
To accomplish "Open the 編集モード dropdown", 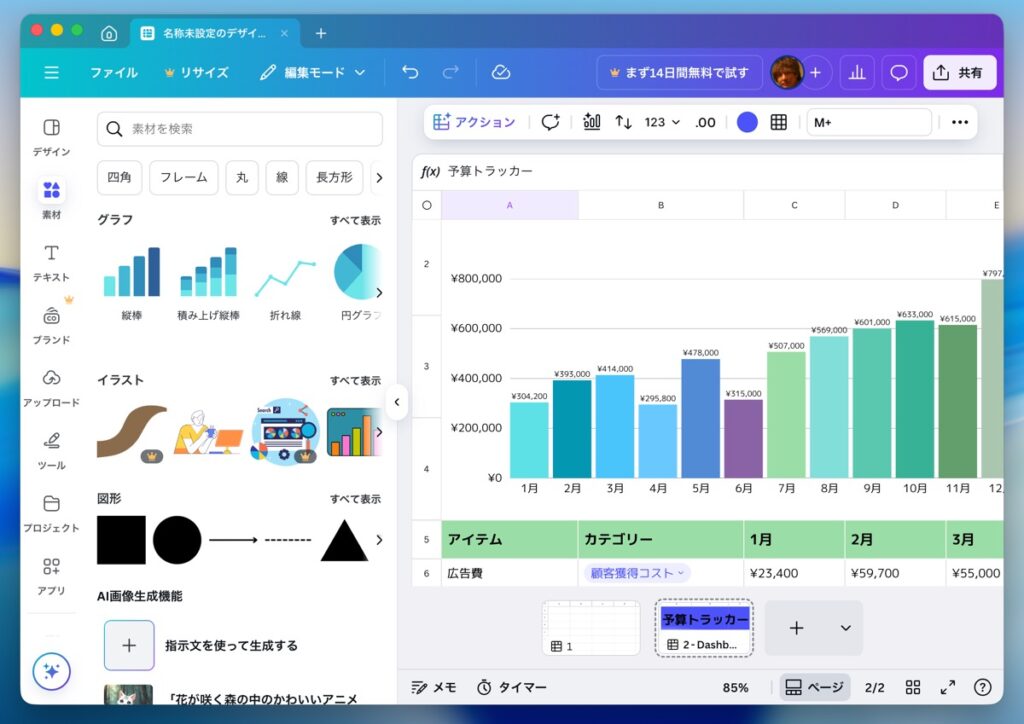I will (312, 72).
